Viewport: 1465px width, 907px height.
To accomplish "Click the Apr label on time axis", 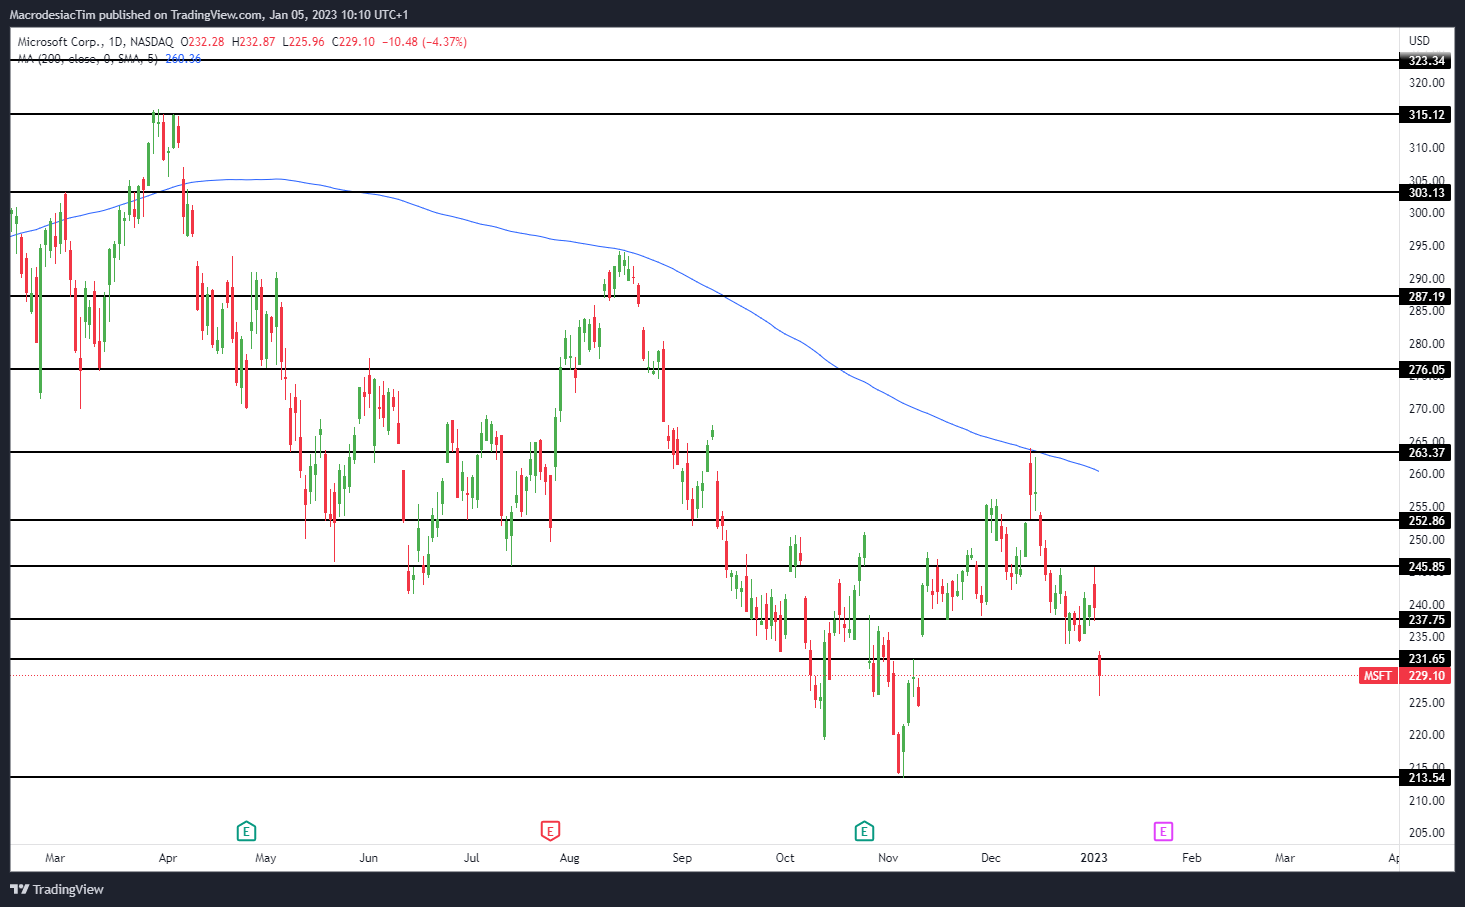I will click(168, 858).
